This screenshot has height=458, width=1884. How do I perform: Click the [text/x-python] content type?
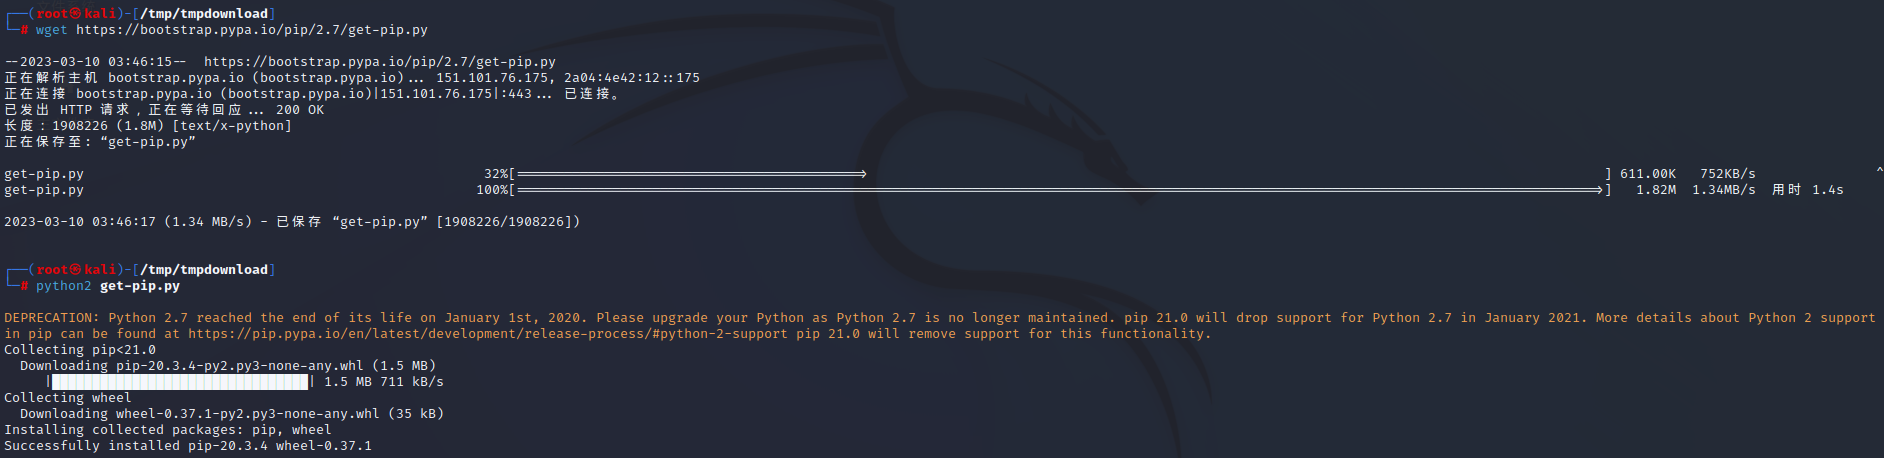click(x=232, y=126)
